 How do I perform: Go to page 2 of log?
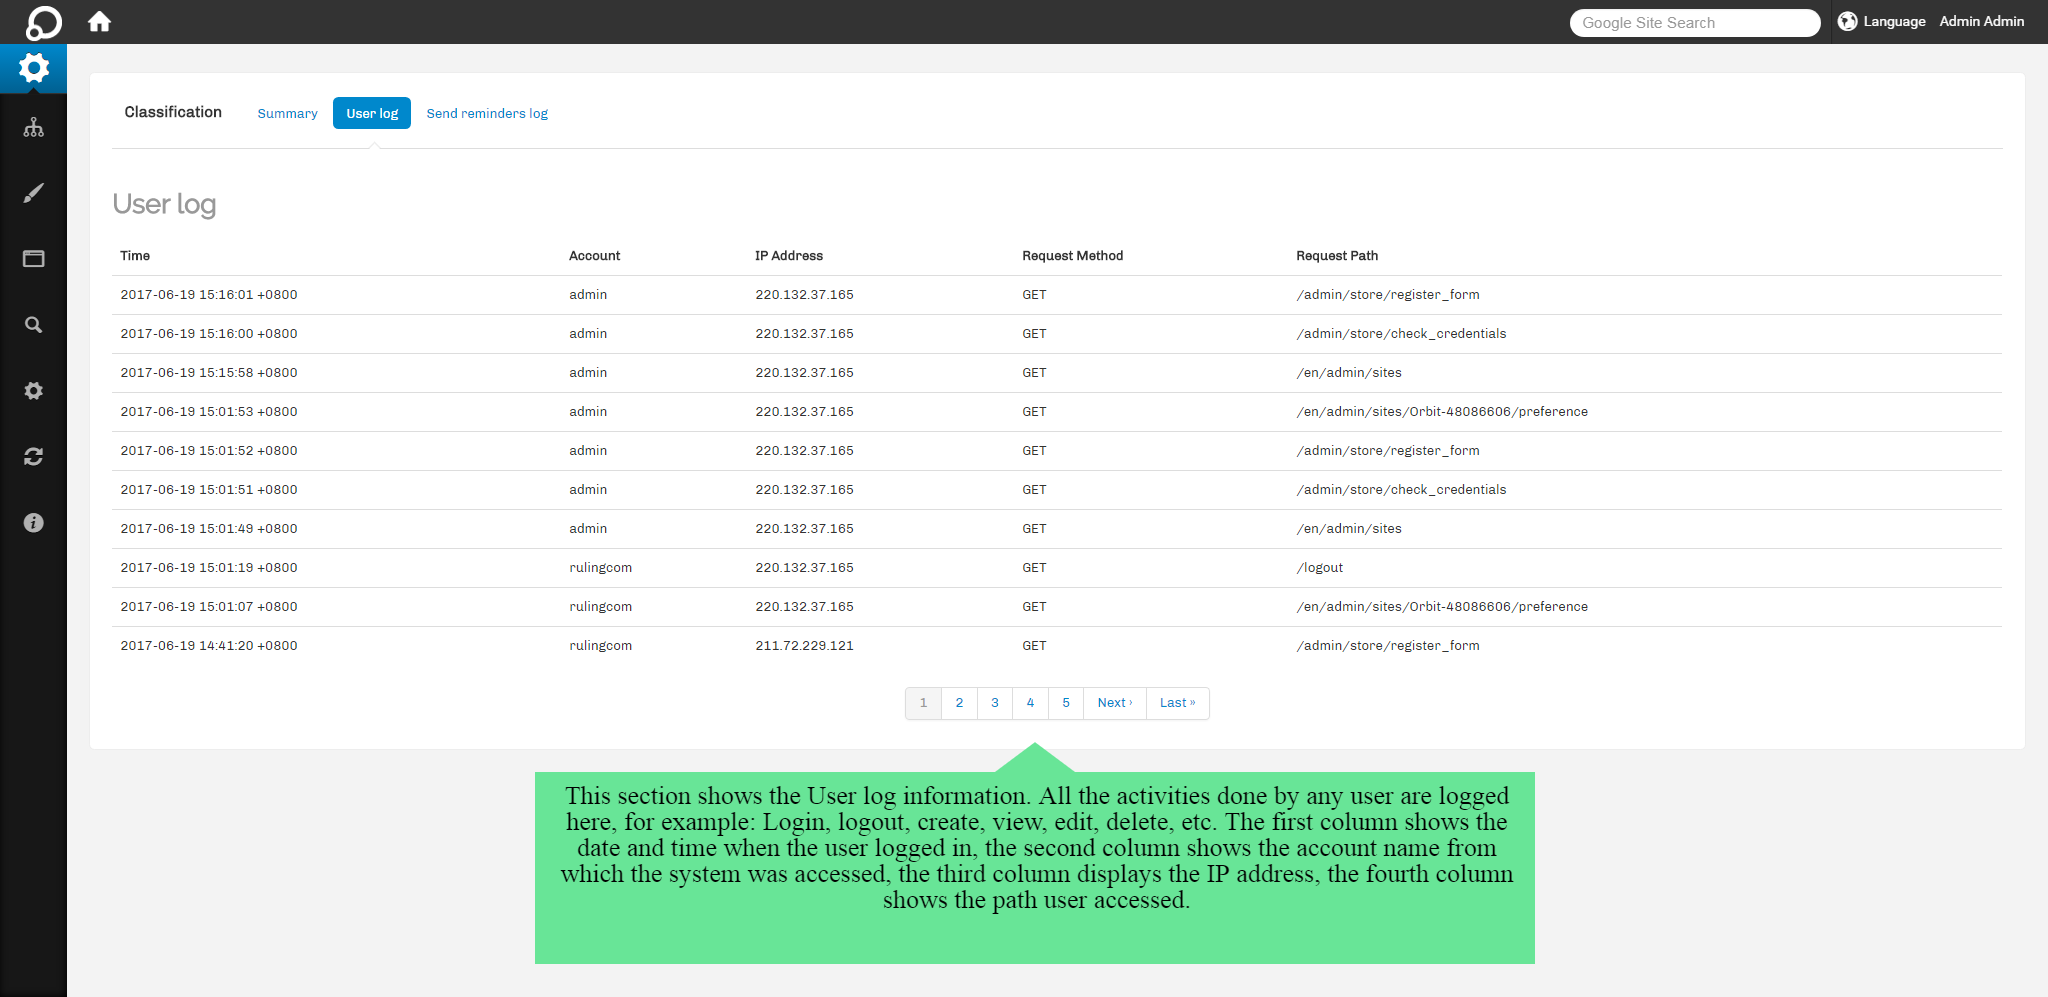click(959, 703)
